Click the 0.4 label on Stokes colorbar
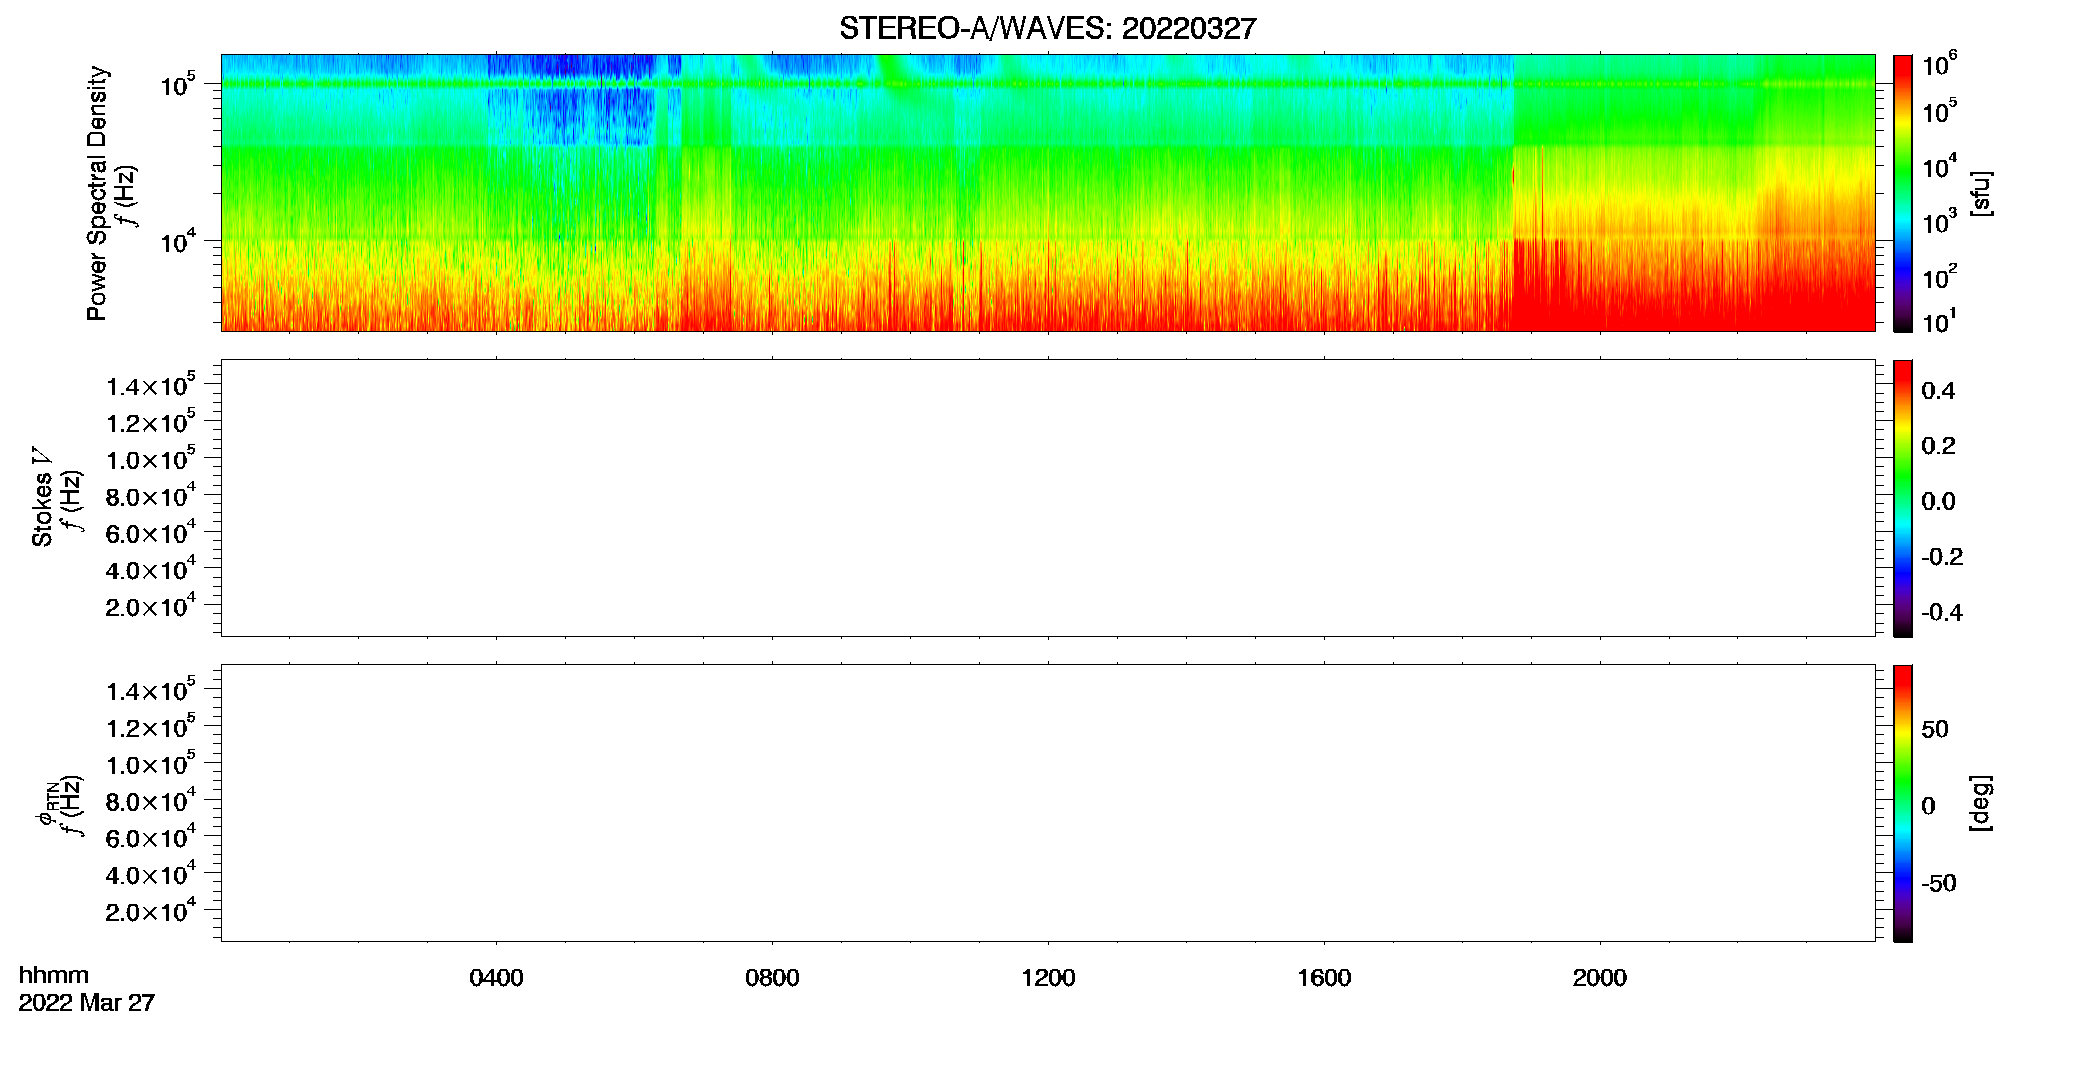2096x1080 pixels. 1938,391
